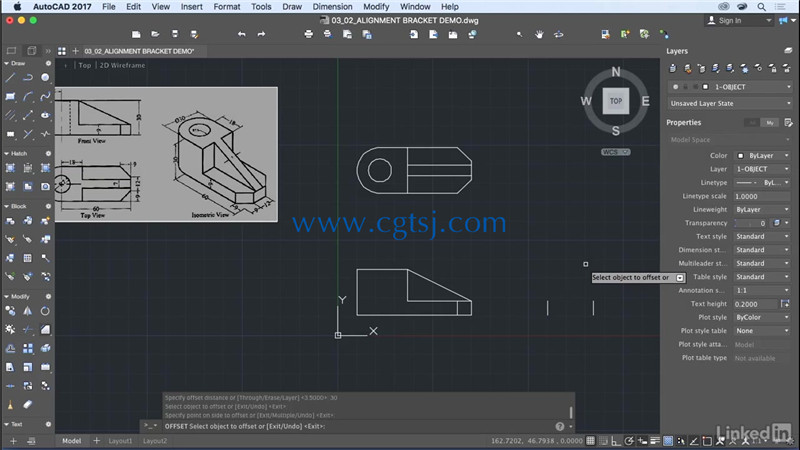Click the 2D Wireframe visual style label

(x=122, y=65)
